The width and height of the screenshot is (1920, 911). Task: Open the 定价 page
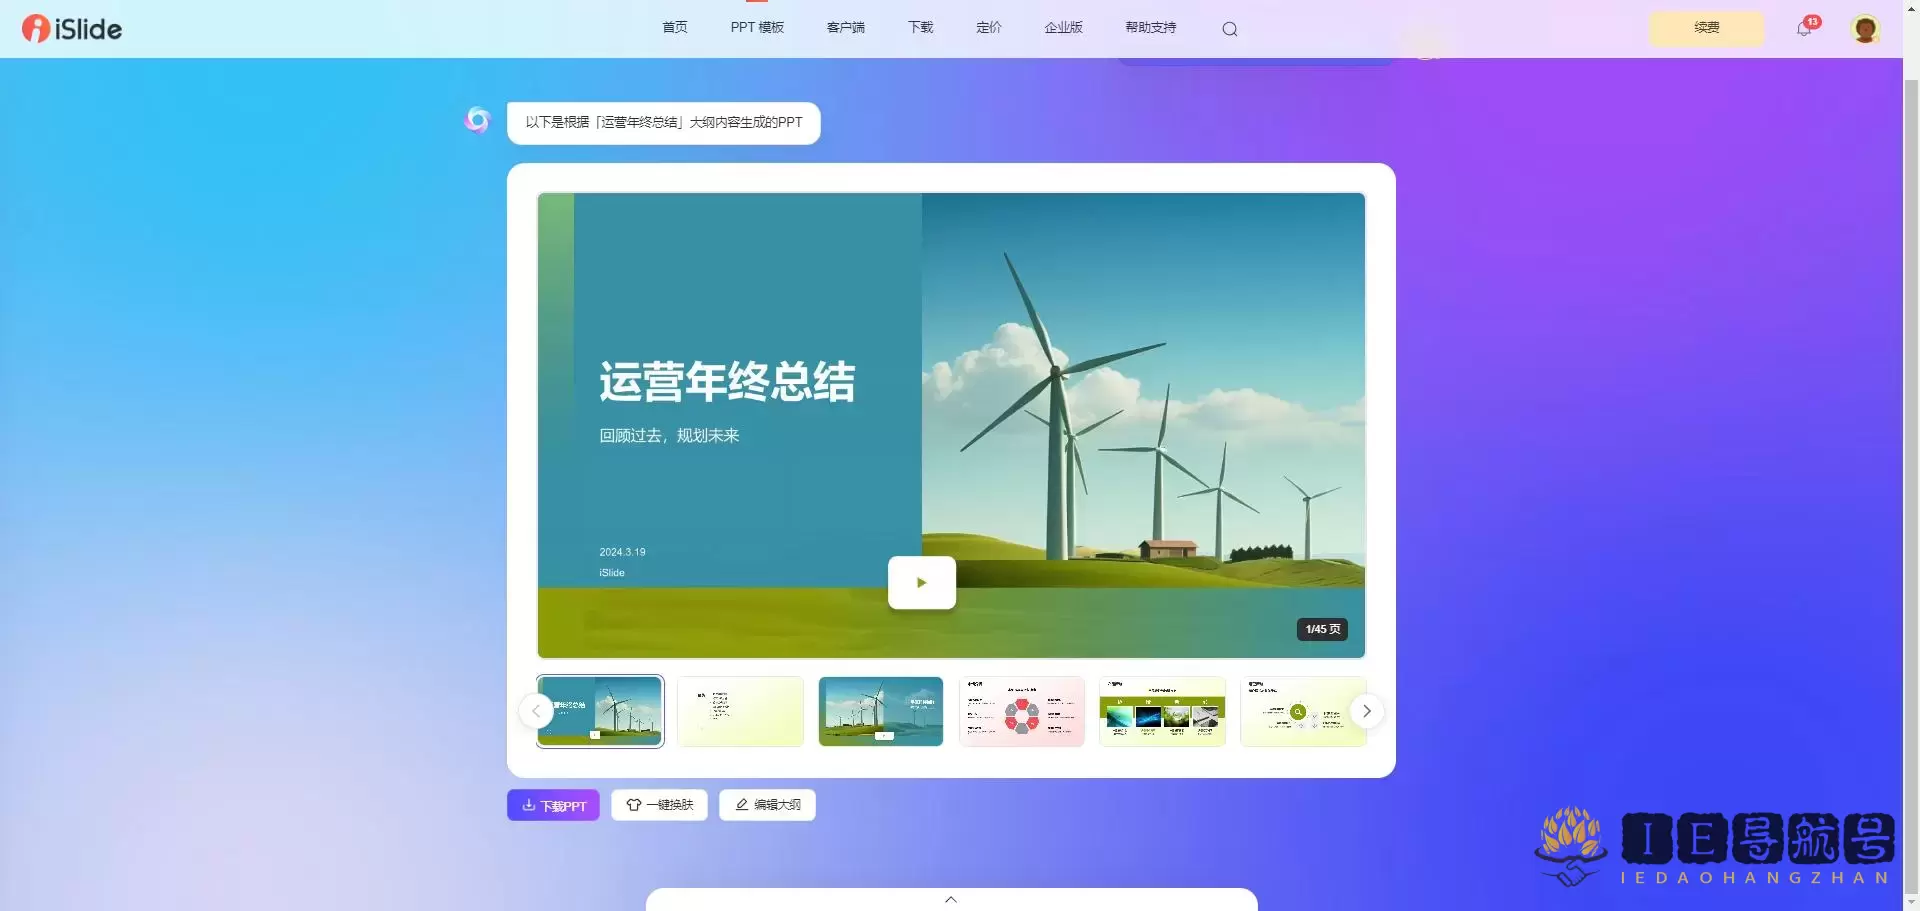(x=988, y=28)
